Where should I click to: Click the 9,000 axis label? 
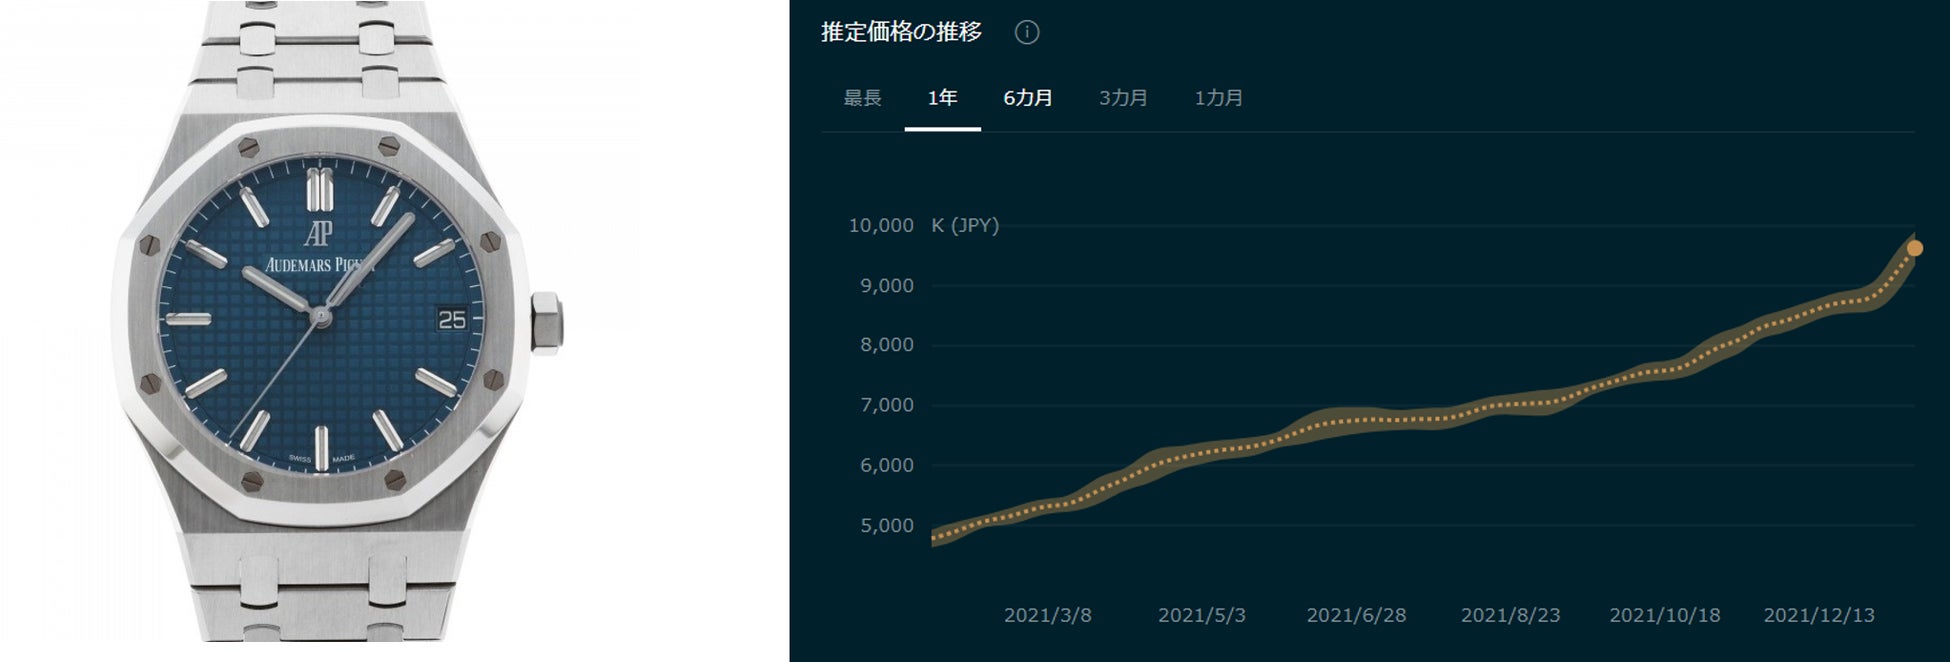tap(887, 286)
